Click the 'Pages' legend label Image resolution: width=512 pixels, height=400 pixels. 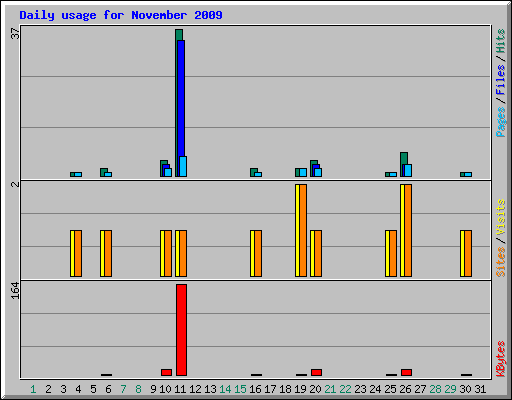pos(500,122)
